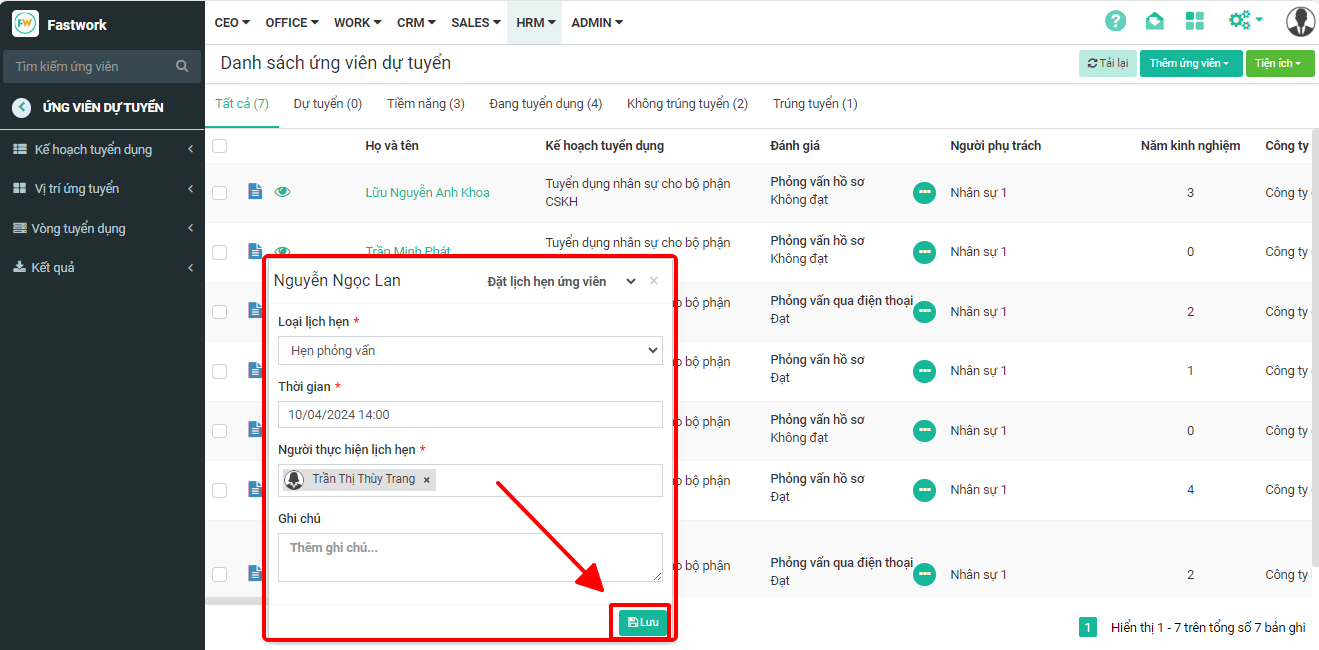This screenshot has width=1319, height=650.
Task: Switch to the Đang tuyển dụng tab
Action: (545, 104)
